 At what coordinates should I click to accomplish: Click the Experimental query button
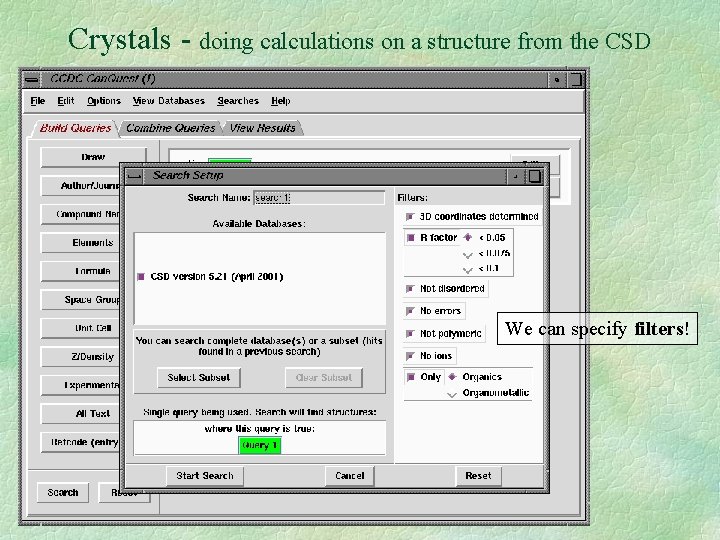pos(80,385)
